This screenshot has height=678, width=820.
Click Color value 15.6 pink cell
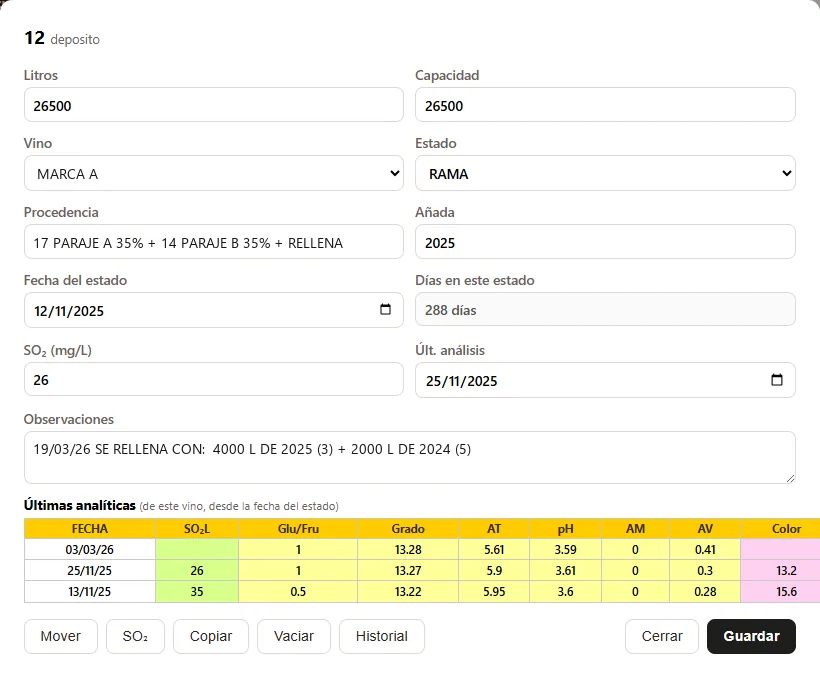(781, 591)
